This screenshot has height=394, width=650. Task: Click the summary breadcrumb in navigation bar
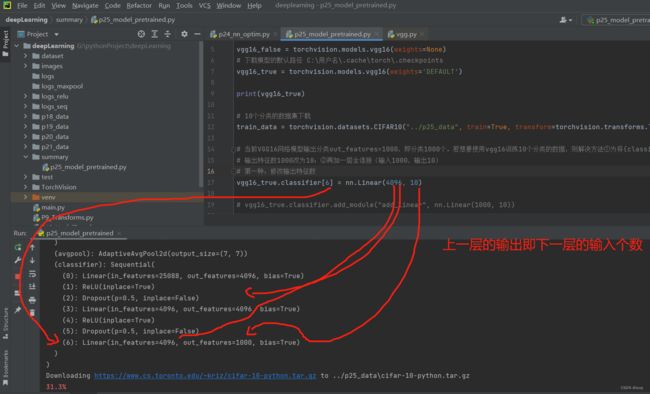point(69,19)
